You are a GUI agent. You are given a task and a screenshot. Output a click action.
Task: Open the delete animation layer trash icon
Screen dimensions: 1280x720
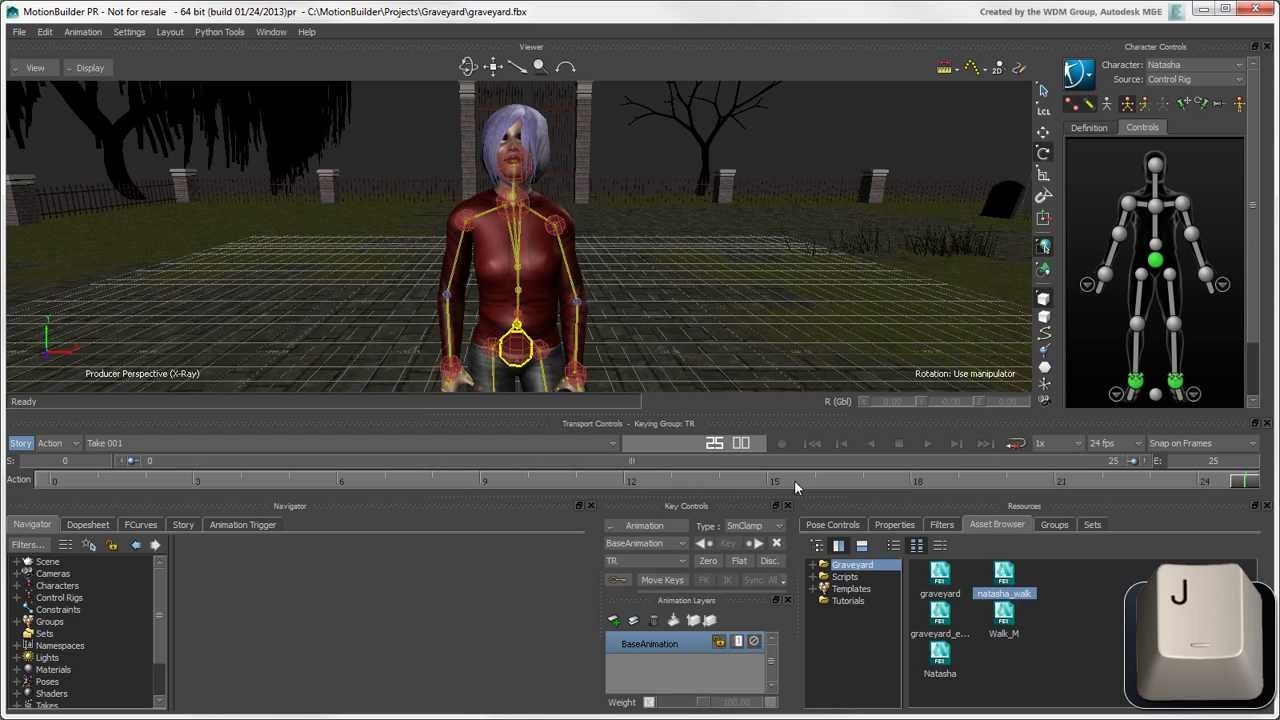(653, 621)
